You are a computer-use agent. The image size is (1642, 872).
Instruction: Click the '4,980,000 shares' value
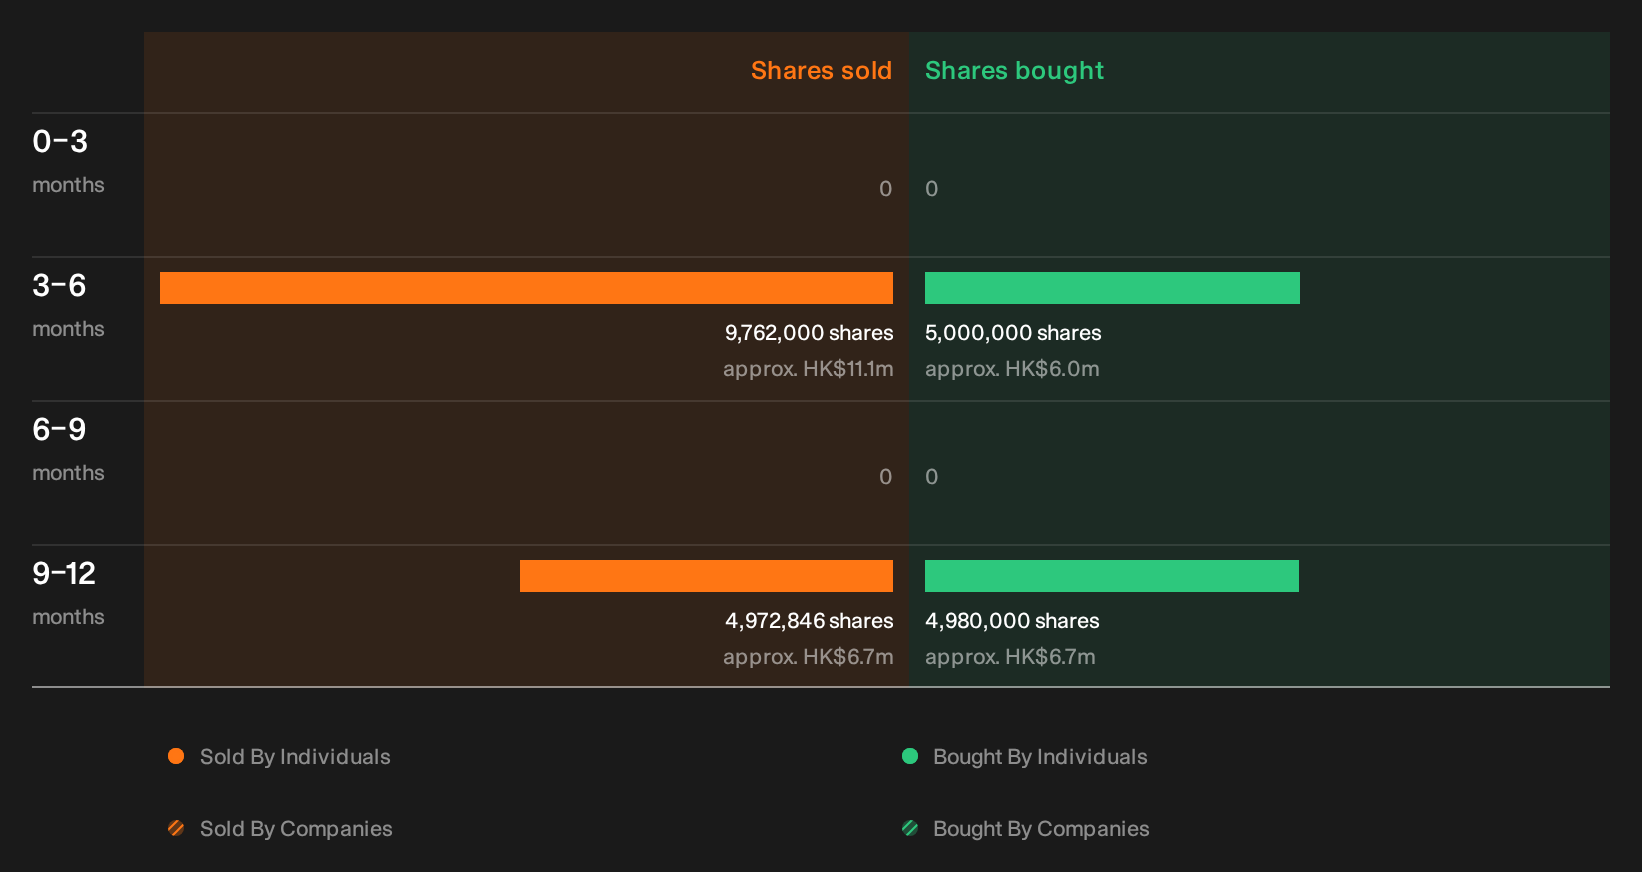click(x=1012, y=621)
